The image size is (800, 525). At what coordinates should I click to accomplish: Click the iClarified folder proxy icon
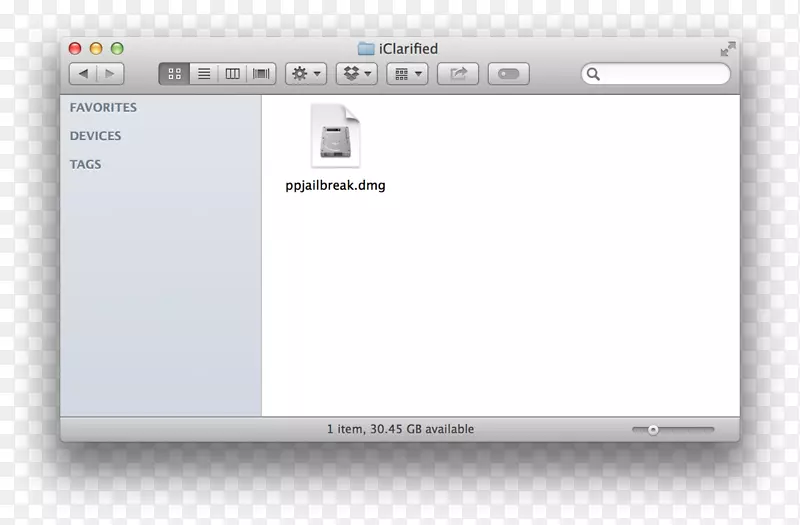click(x=366, y=48)
